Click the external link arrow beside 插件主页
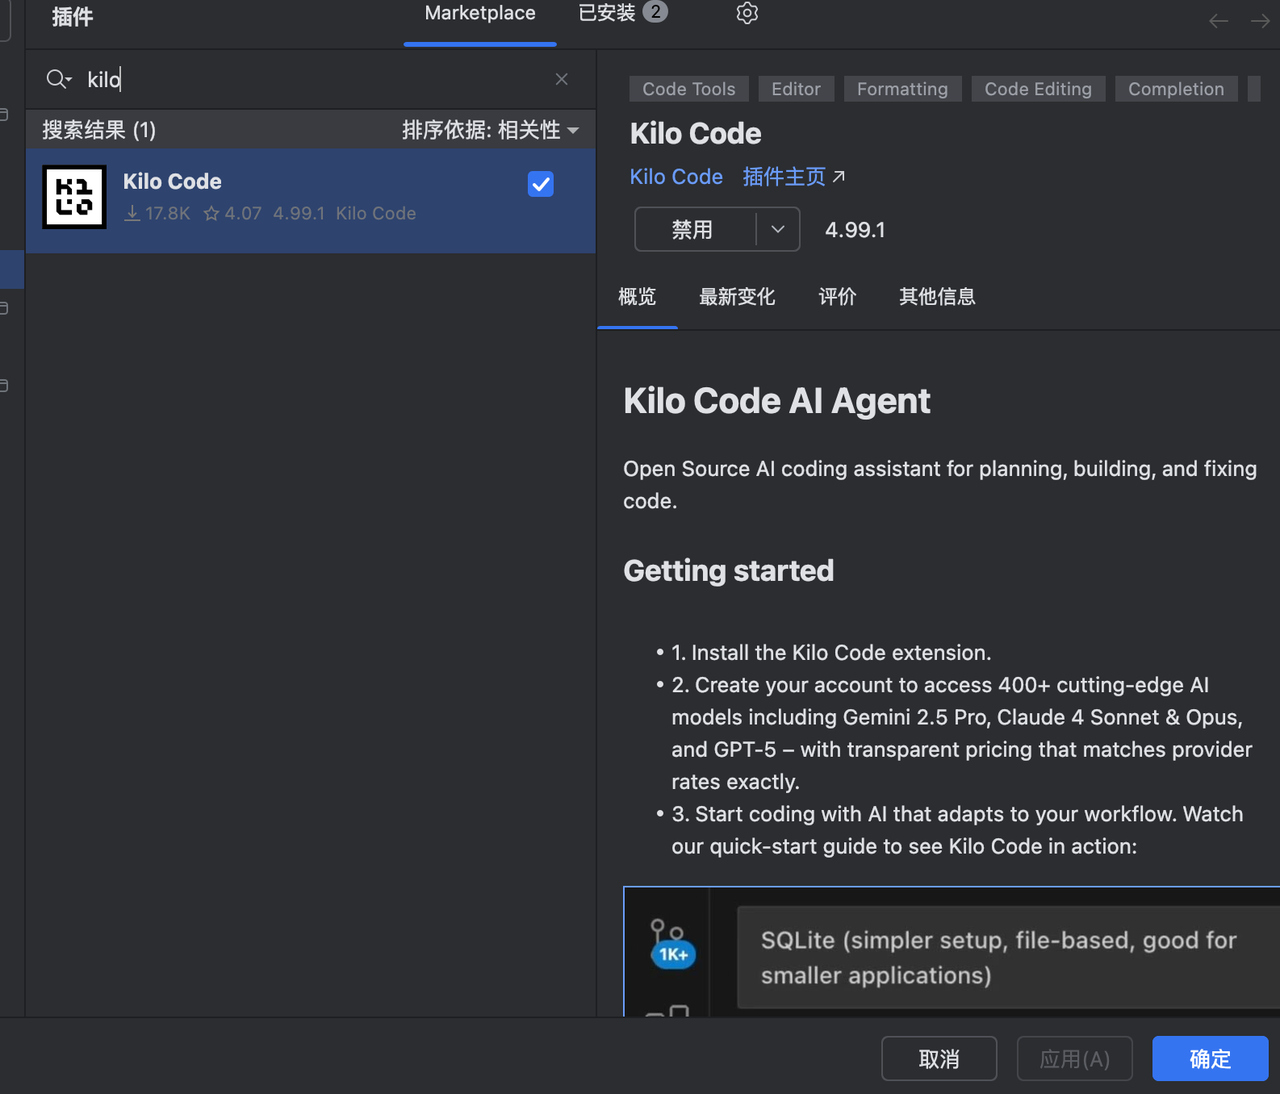 click(838, 175)
